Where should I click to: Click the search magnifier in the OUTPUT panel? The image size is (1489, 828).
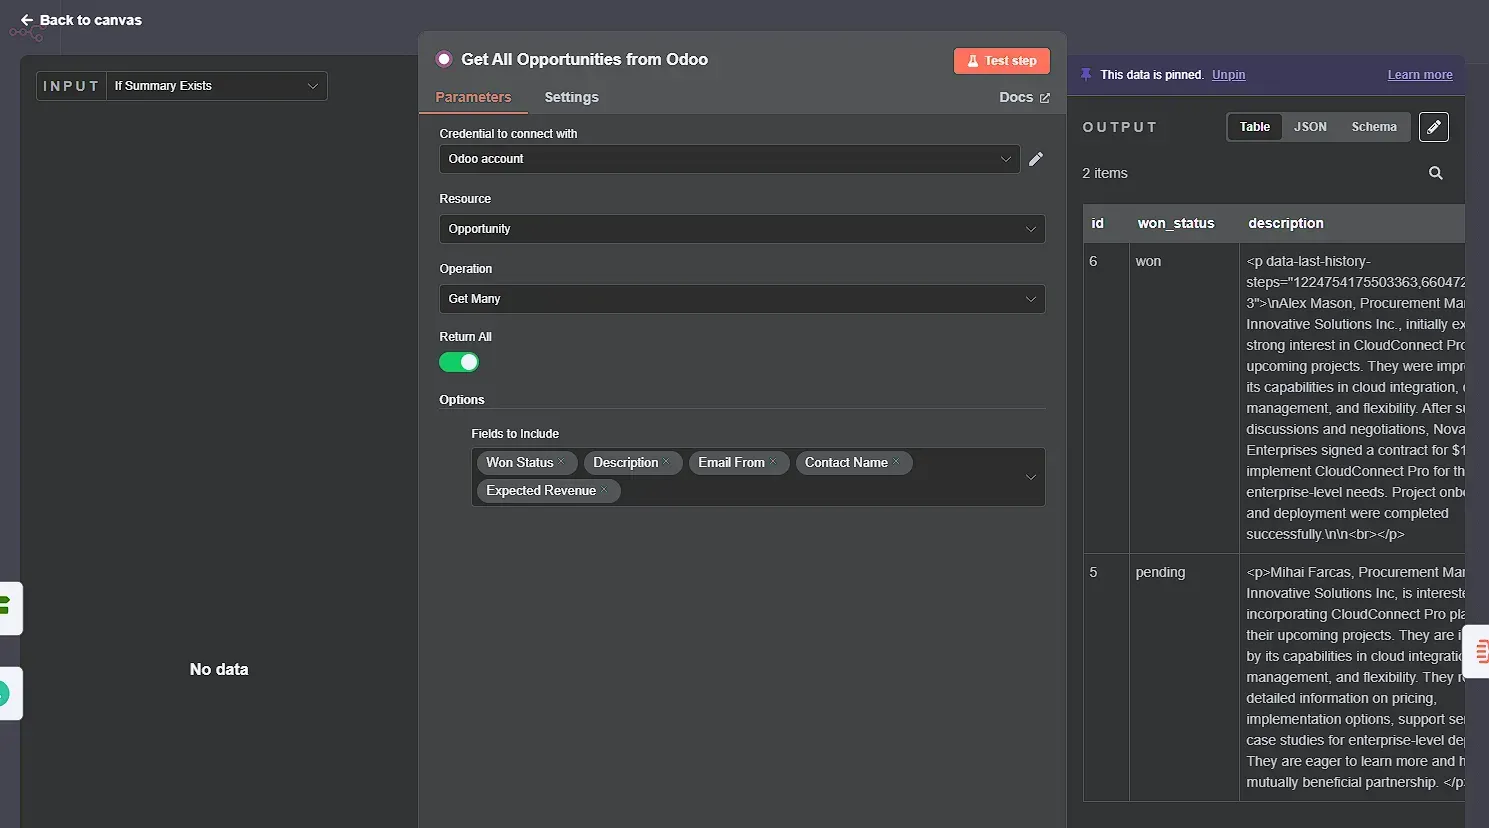[1436, 173]
